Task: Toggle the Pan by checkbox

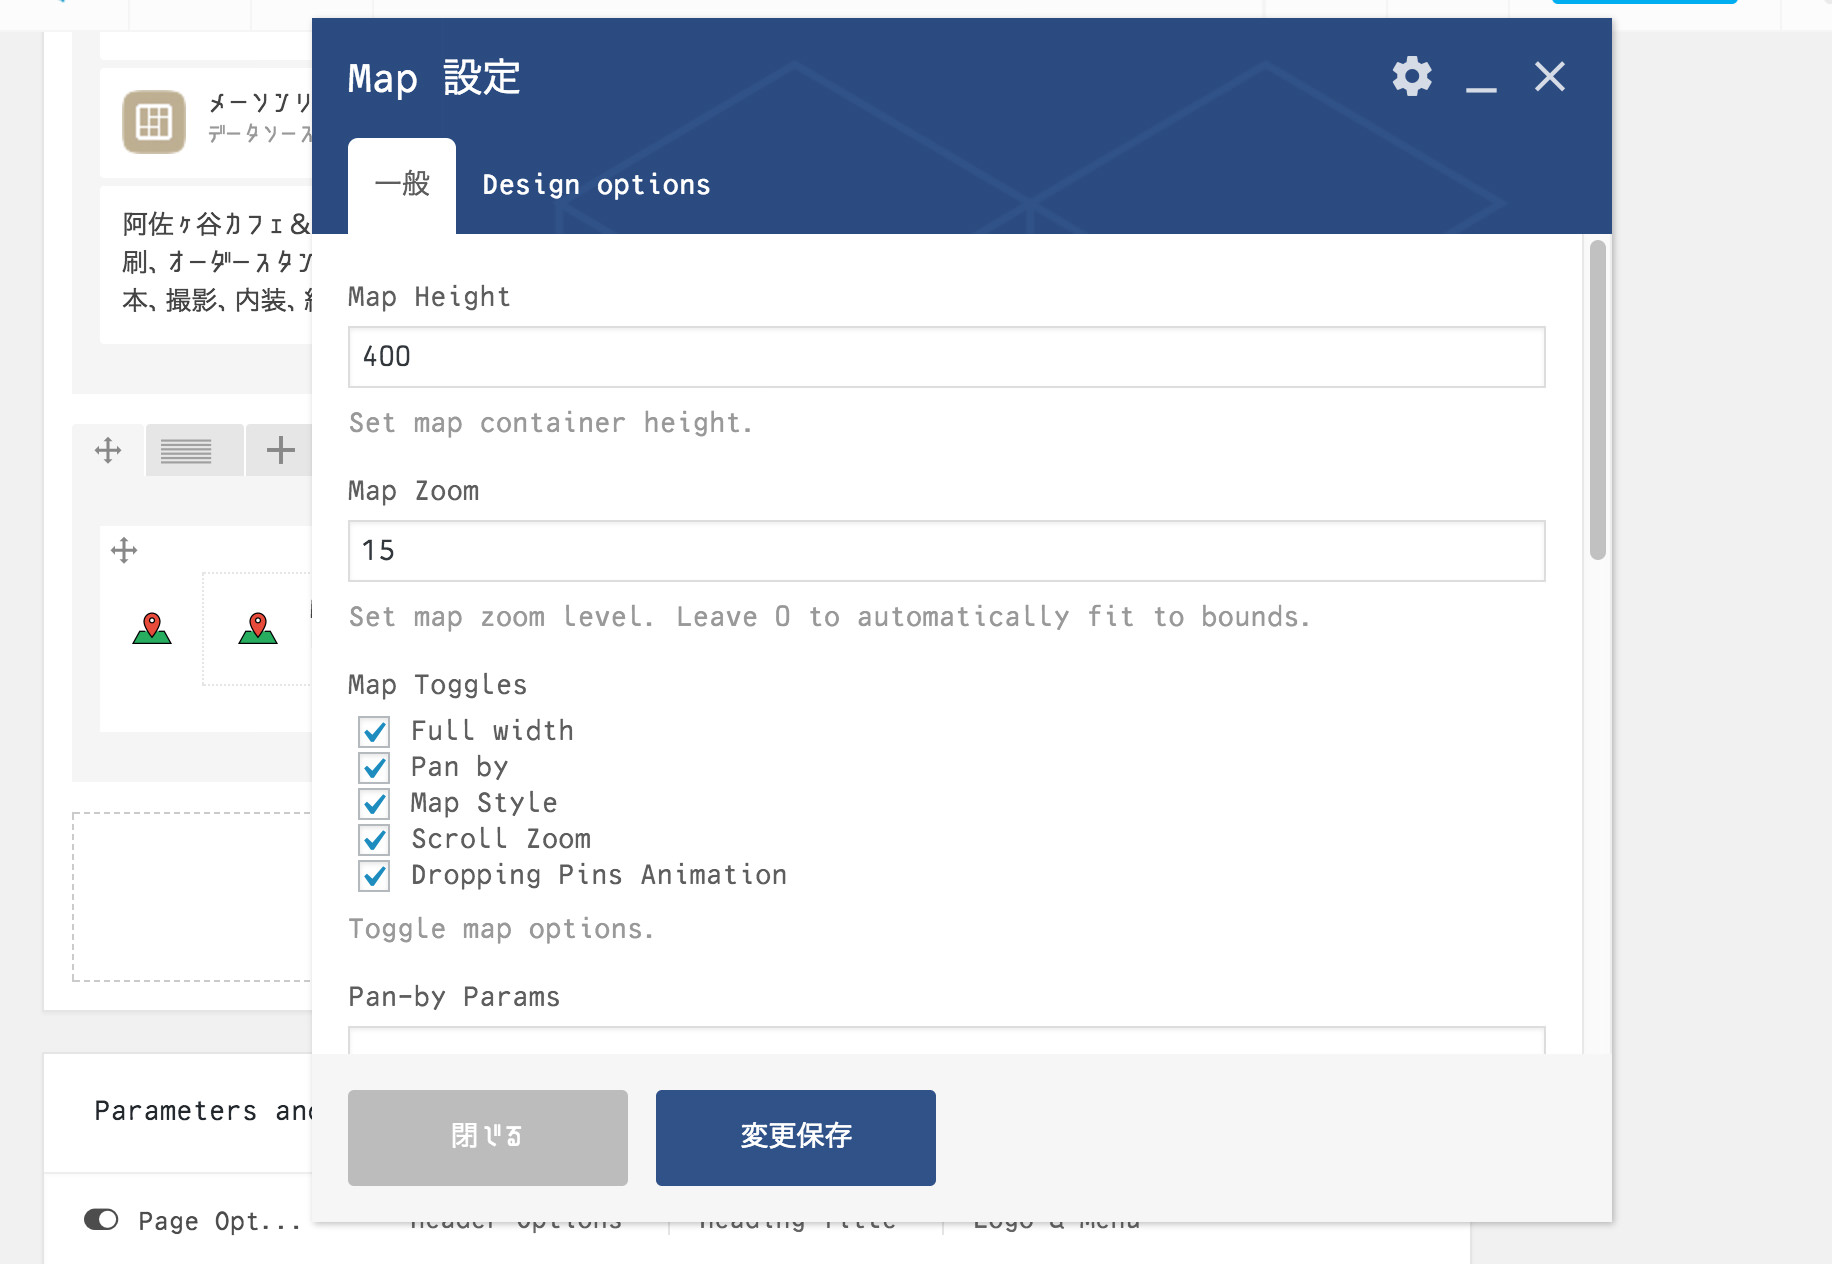Action: click(x=374, y=768)
